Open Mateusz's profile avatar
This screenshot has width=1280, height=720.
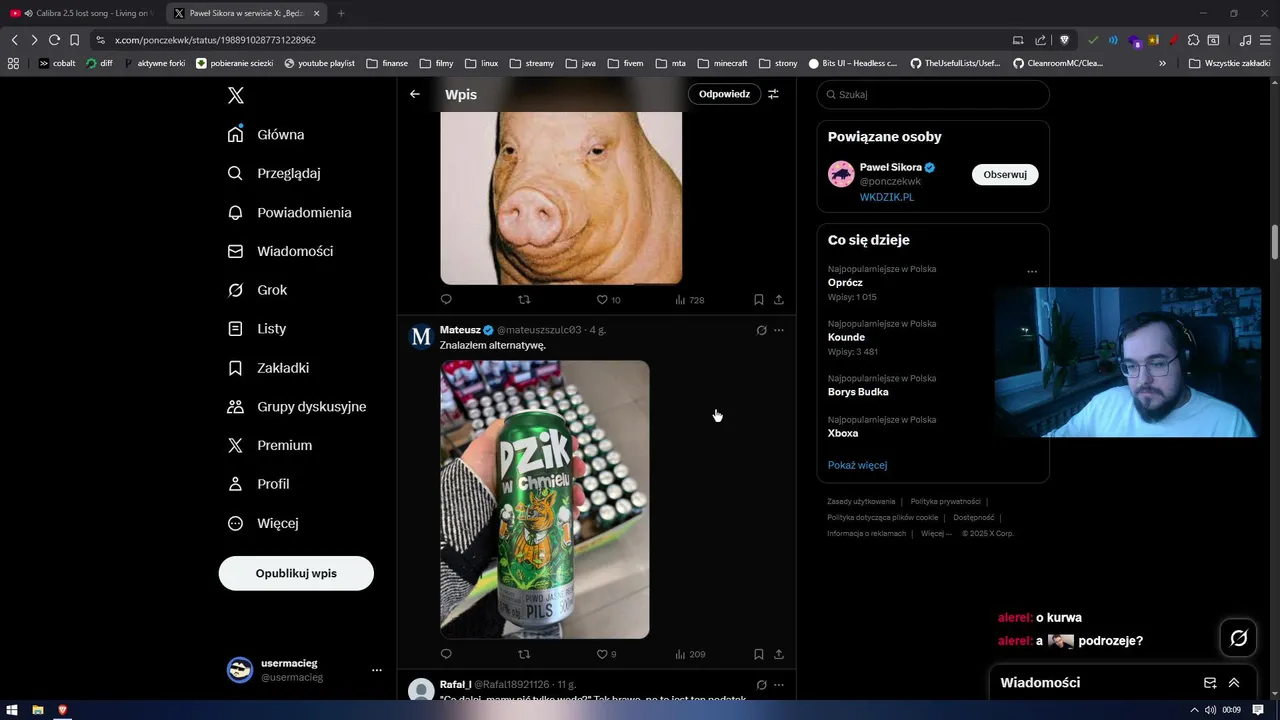422,337
